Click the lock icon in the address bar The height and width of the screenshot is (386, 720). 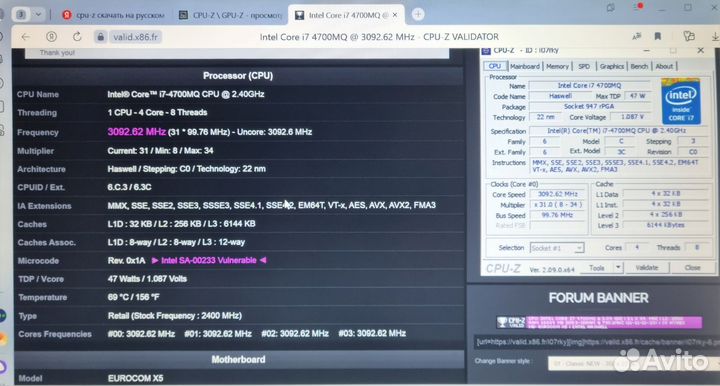[101, 37]
